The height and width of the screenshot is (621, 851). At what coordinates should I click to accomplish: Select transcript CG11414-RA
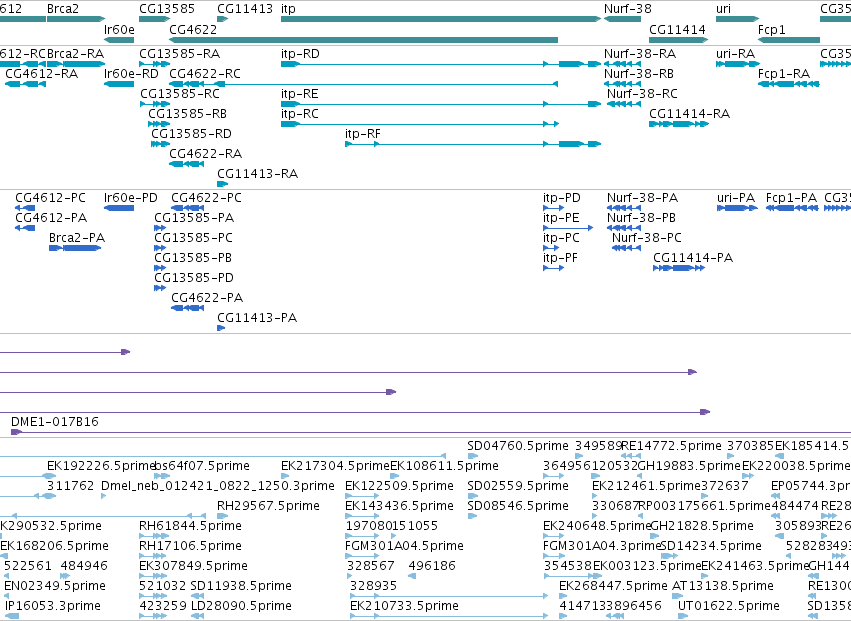click(679, 124)
